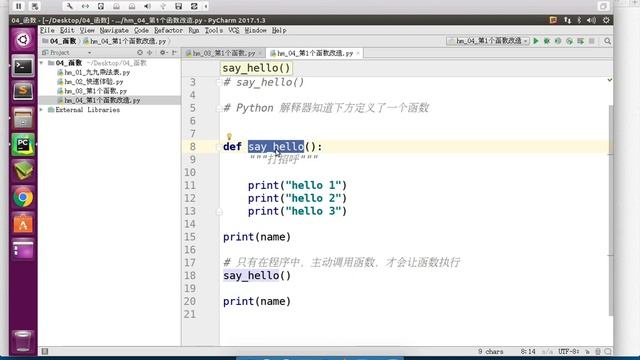Select hm_02_快速体验.py in project tree
The width and height of the screenshot is (640, 360).
(90, 82)
